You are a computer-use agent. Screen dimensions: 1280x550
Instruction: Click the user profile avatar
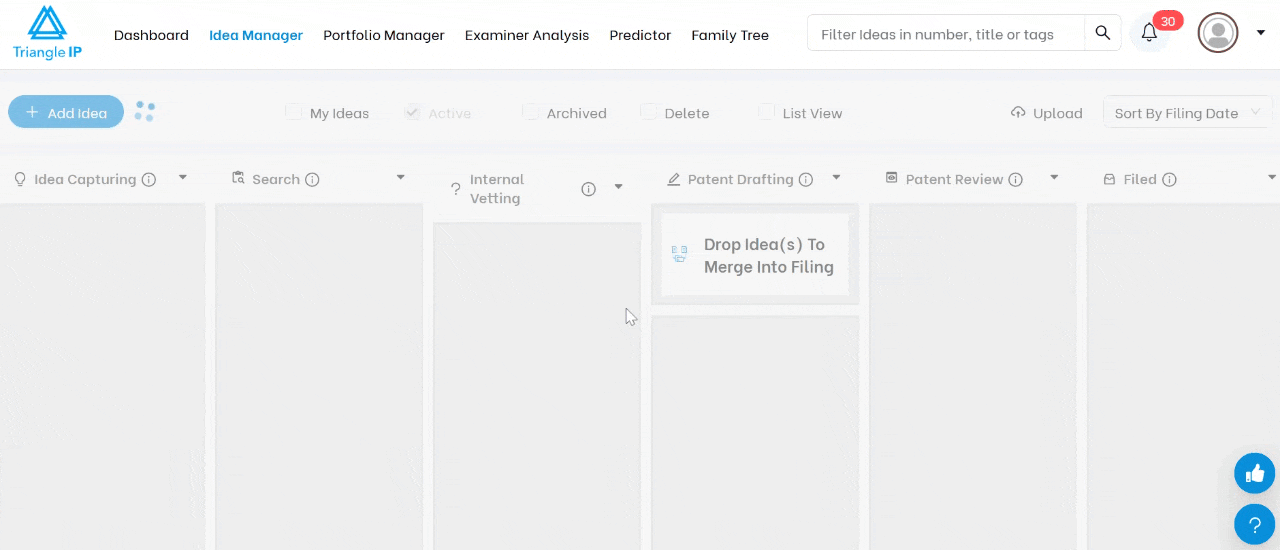click(x=1218, y=33)
